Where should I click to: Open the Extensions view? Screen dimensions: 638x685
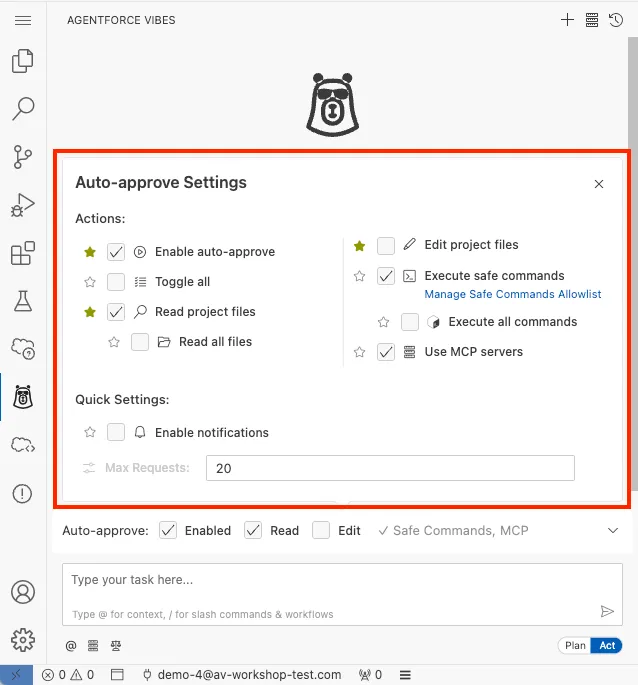point(22,254)
